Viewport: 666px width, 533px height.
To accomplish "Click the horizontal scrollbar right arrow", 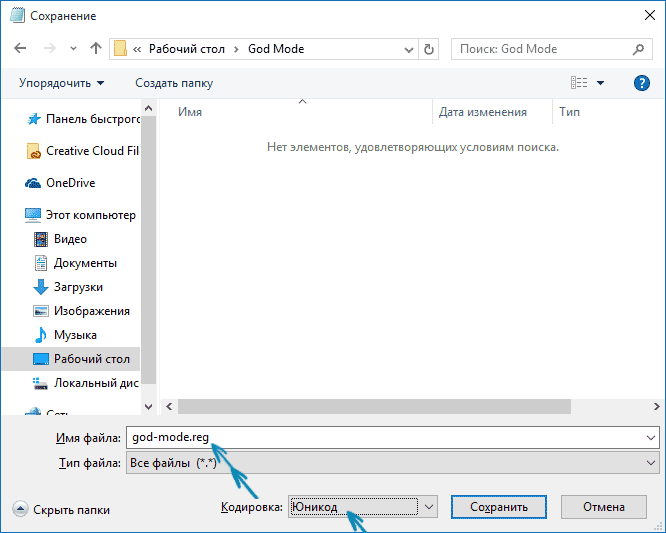I will coord(656,406).
